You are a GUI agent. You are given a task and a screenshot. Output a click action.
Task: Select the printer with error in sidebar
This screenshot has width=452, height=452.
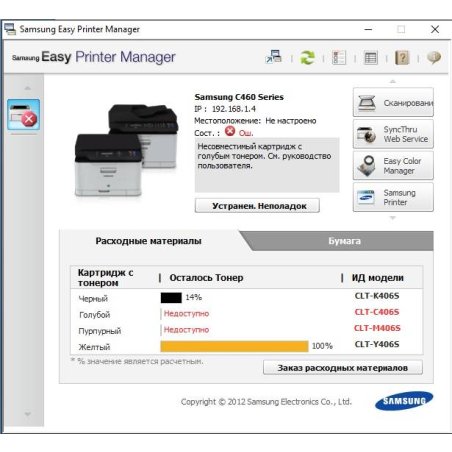click(x=24, y=114)
